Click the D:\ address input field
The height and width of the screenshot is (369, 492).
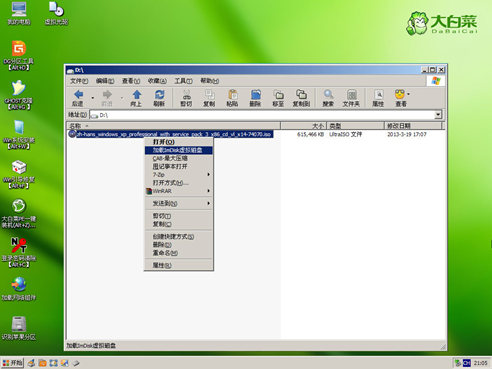click(x=262, y=115)
